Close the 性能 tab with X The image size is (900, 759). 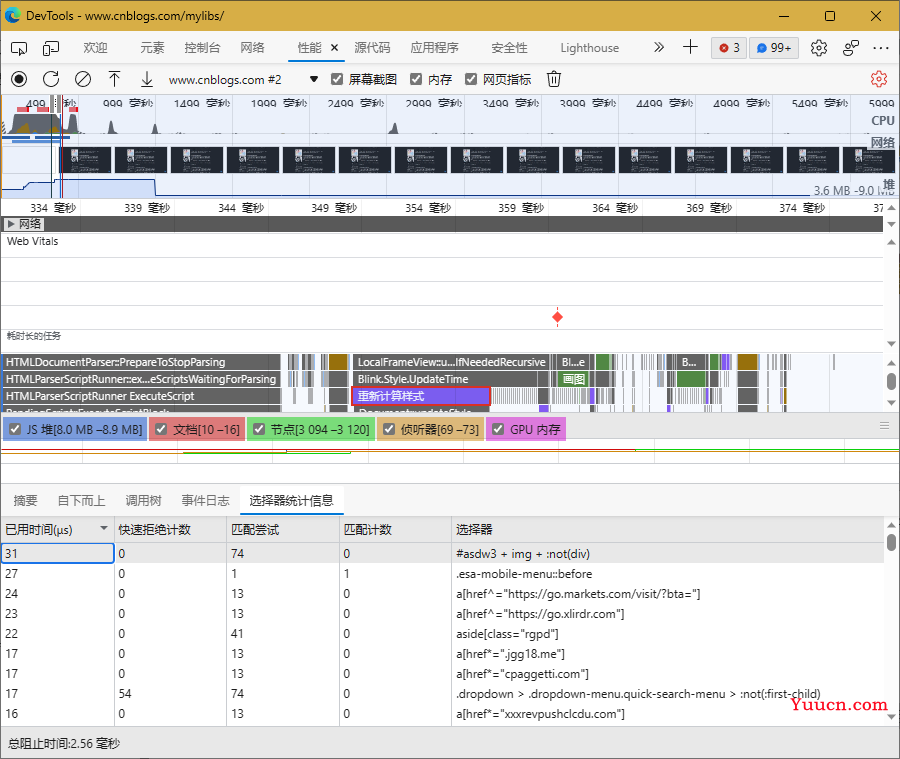335,48
